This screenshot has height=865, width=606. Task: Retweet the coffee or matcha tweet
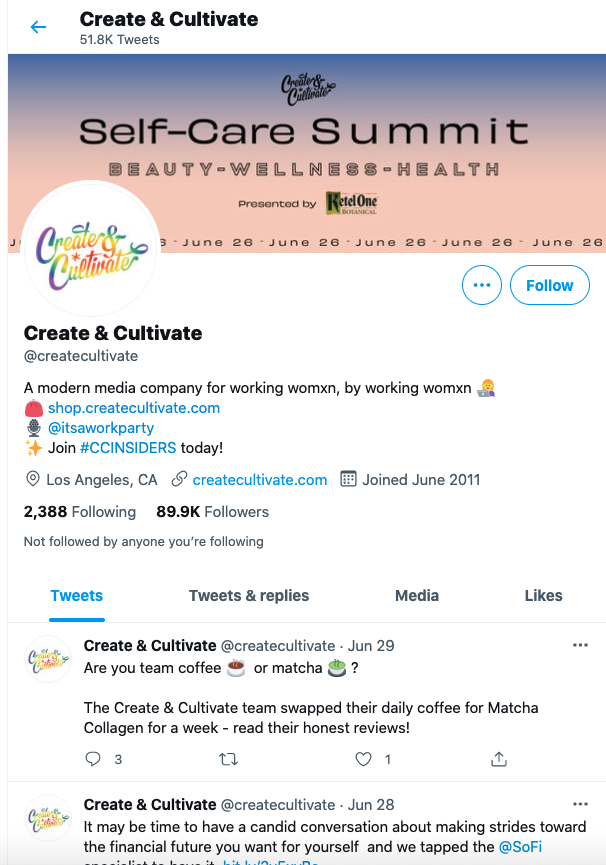click(x=228, y=760)
